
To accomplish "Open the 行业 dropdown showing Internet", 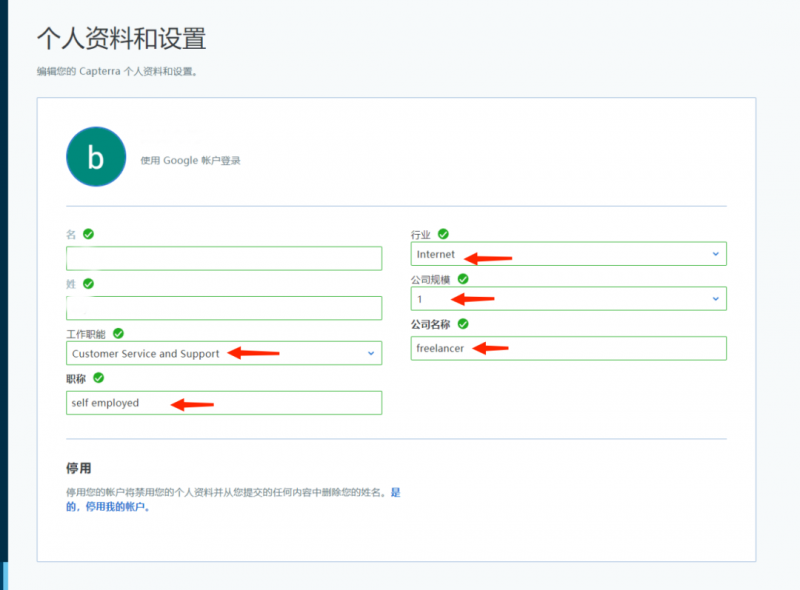I will (x=568, y=253).
